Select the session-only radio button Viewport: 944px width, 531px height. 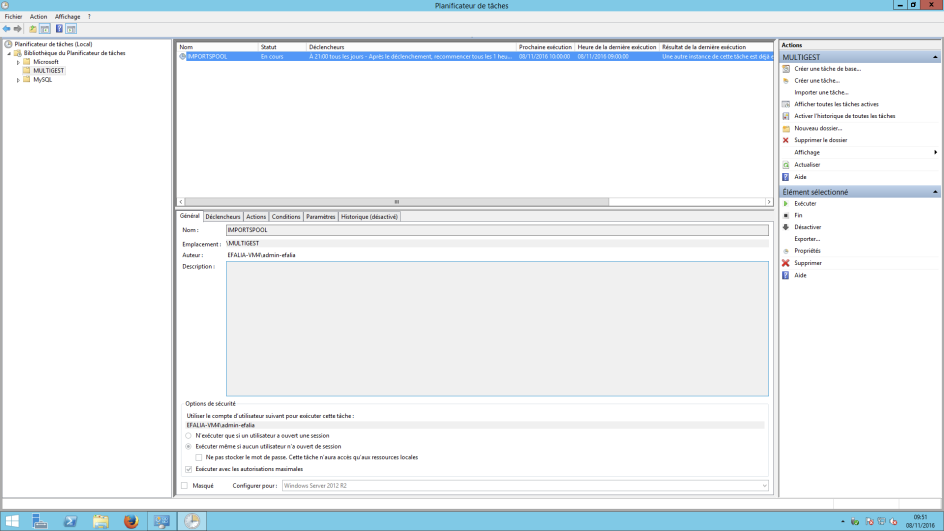click(x=189, y=436)
